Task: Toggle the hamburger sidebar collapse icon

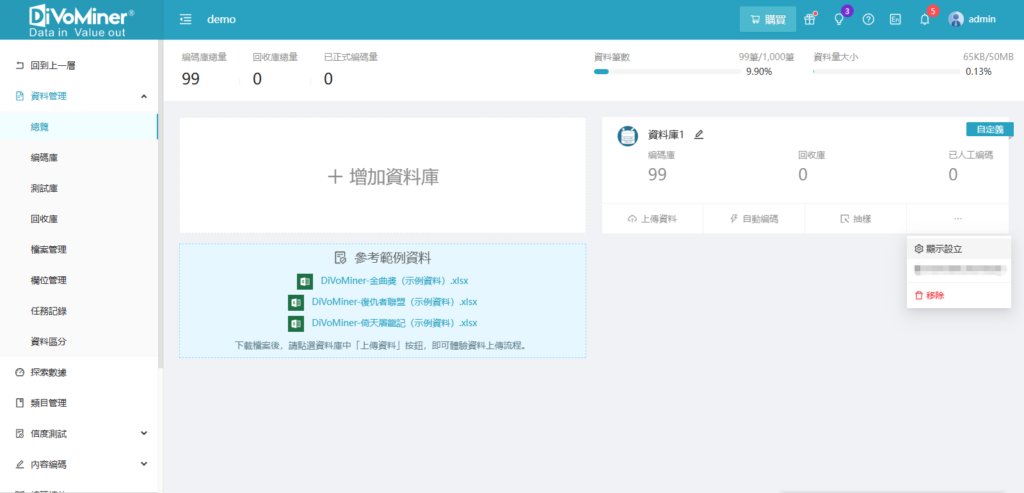Action: pos(186,19)
